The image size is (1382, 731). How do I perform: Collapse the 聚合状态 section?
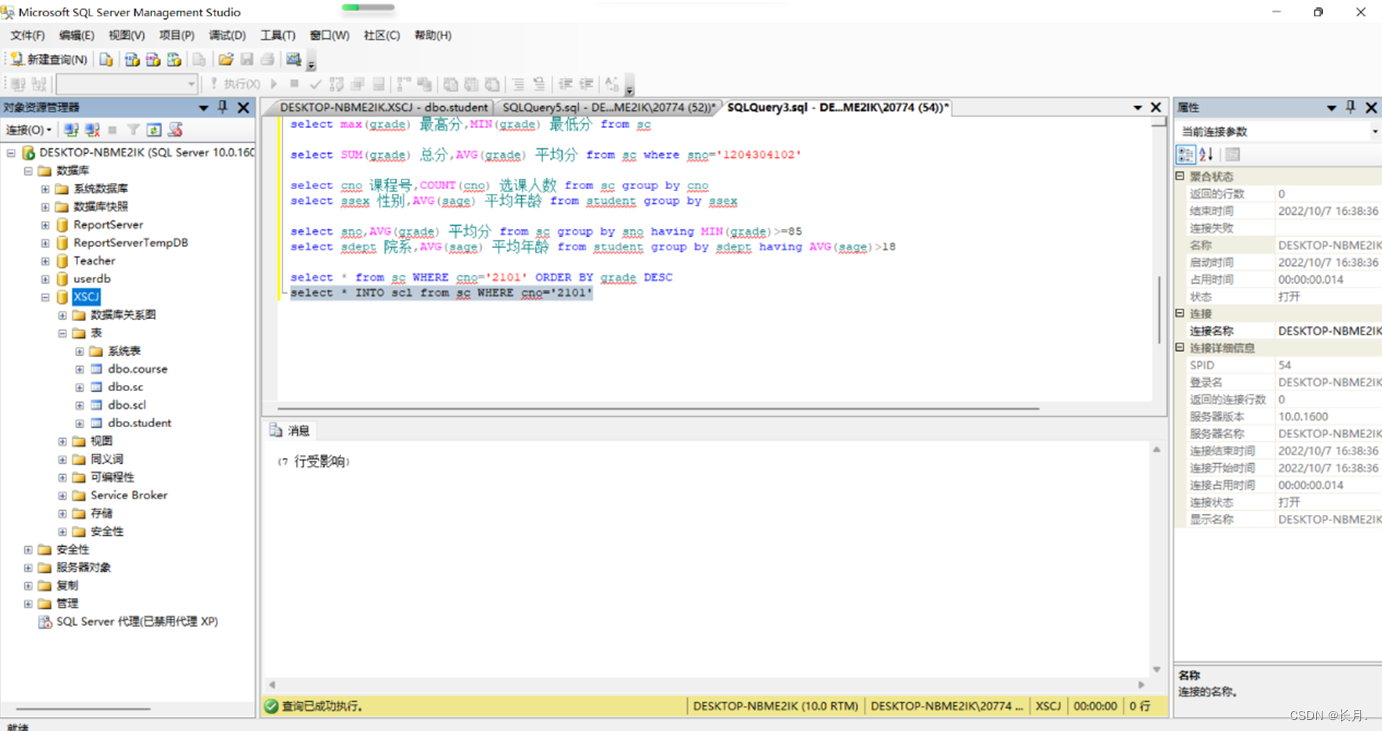pos(1181,176)
